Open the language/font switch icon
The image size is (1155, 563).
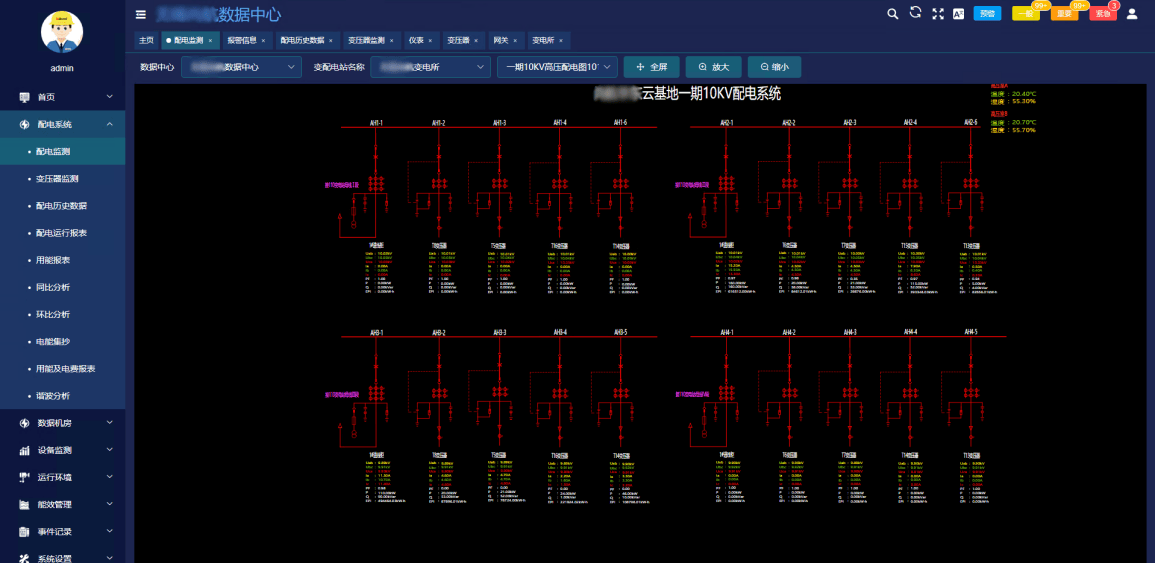[x=959, y=13]
